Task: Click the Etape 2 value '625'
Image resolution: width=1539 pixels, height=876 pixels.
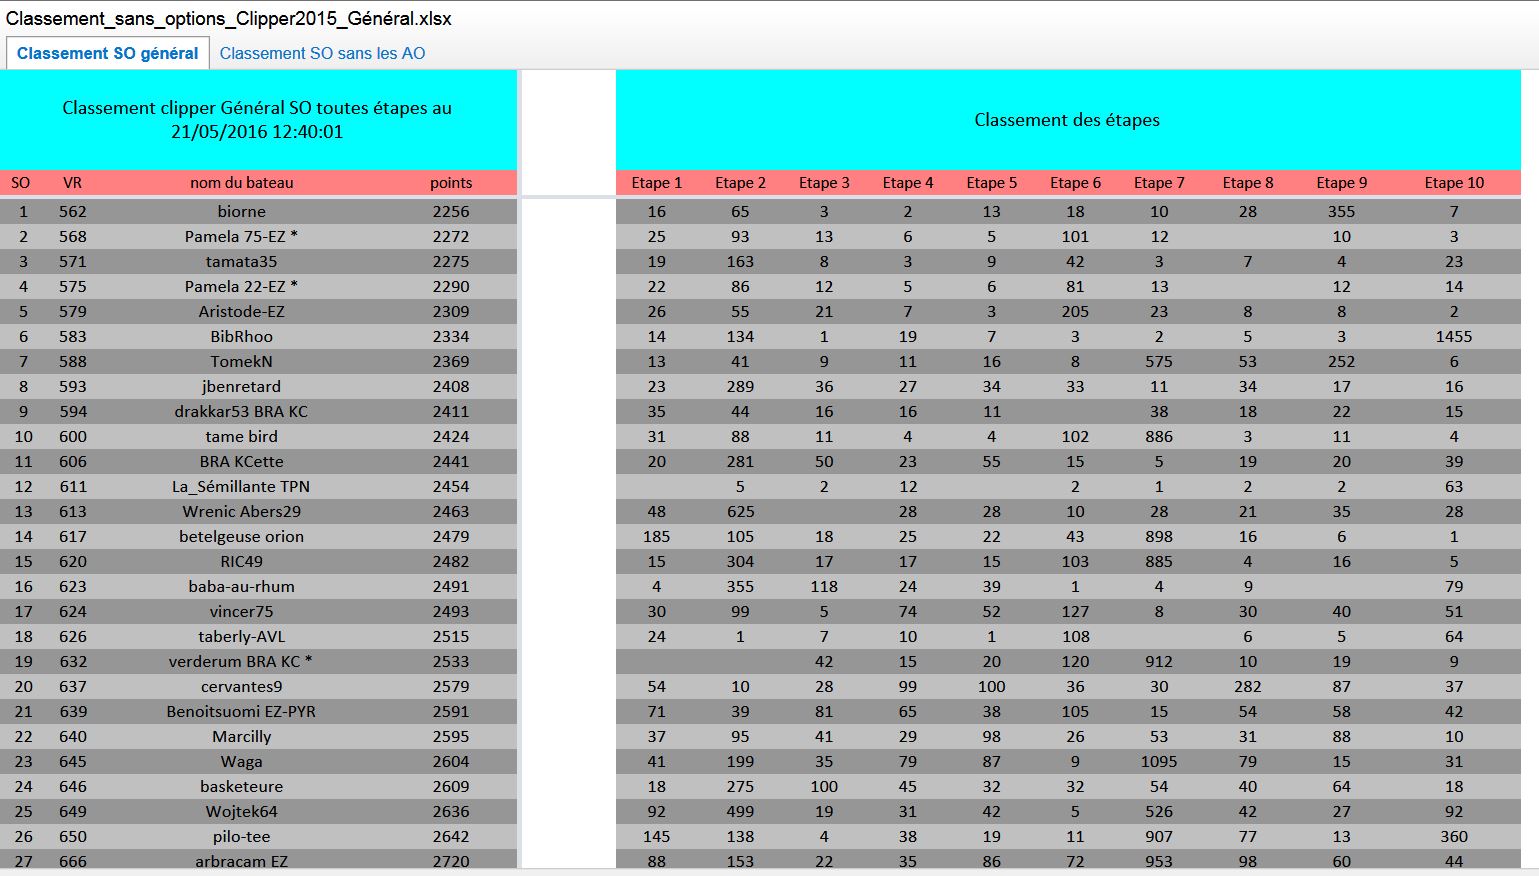Action: tap(740, 512)
